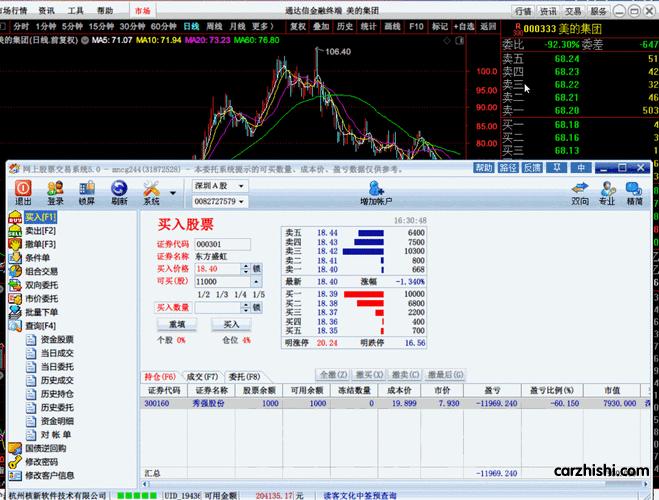Open 修改客户信息 in the sidebar
Viewport: 659px width, 500px height.
pos(50,475)
